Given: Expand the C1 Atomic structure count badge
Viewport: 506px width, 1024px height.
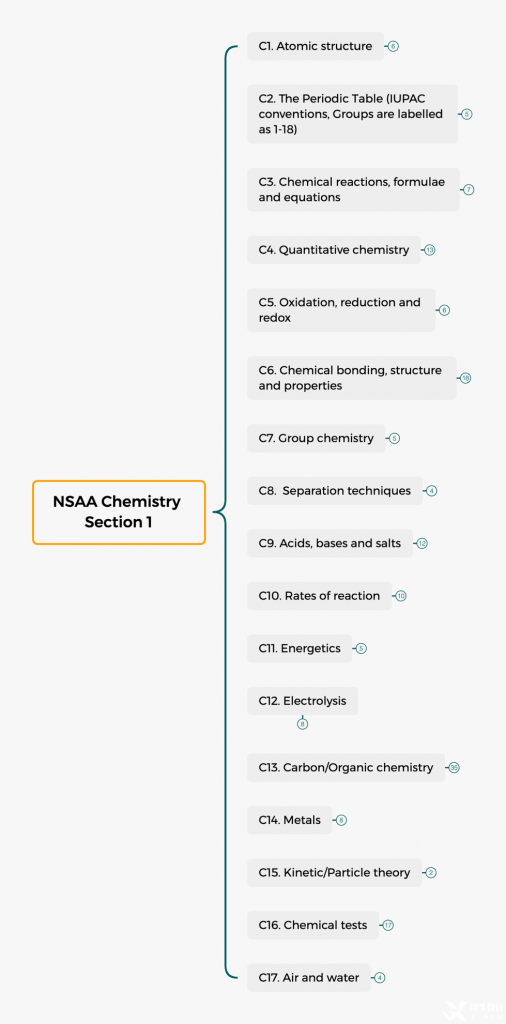Looking at the screenshot, I should click(x=393, y=46).
